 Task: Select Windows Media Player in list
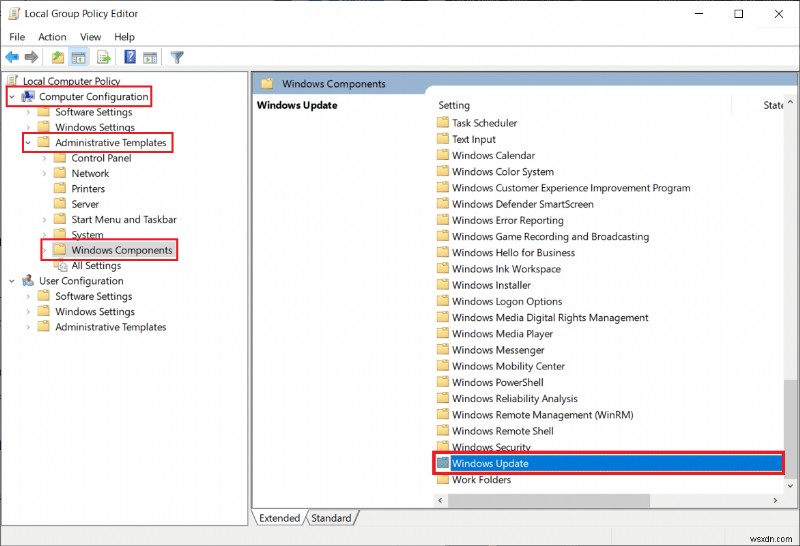coord(502,334)
